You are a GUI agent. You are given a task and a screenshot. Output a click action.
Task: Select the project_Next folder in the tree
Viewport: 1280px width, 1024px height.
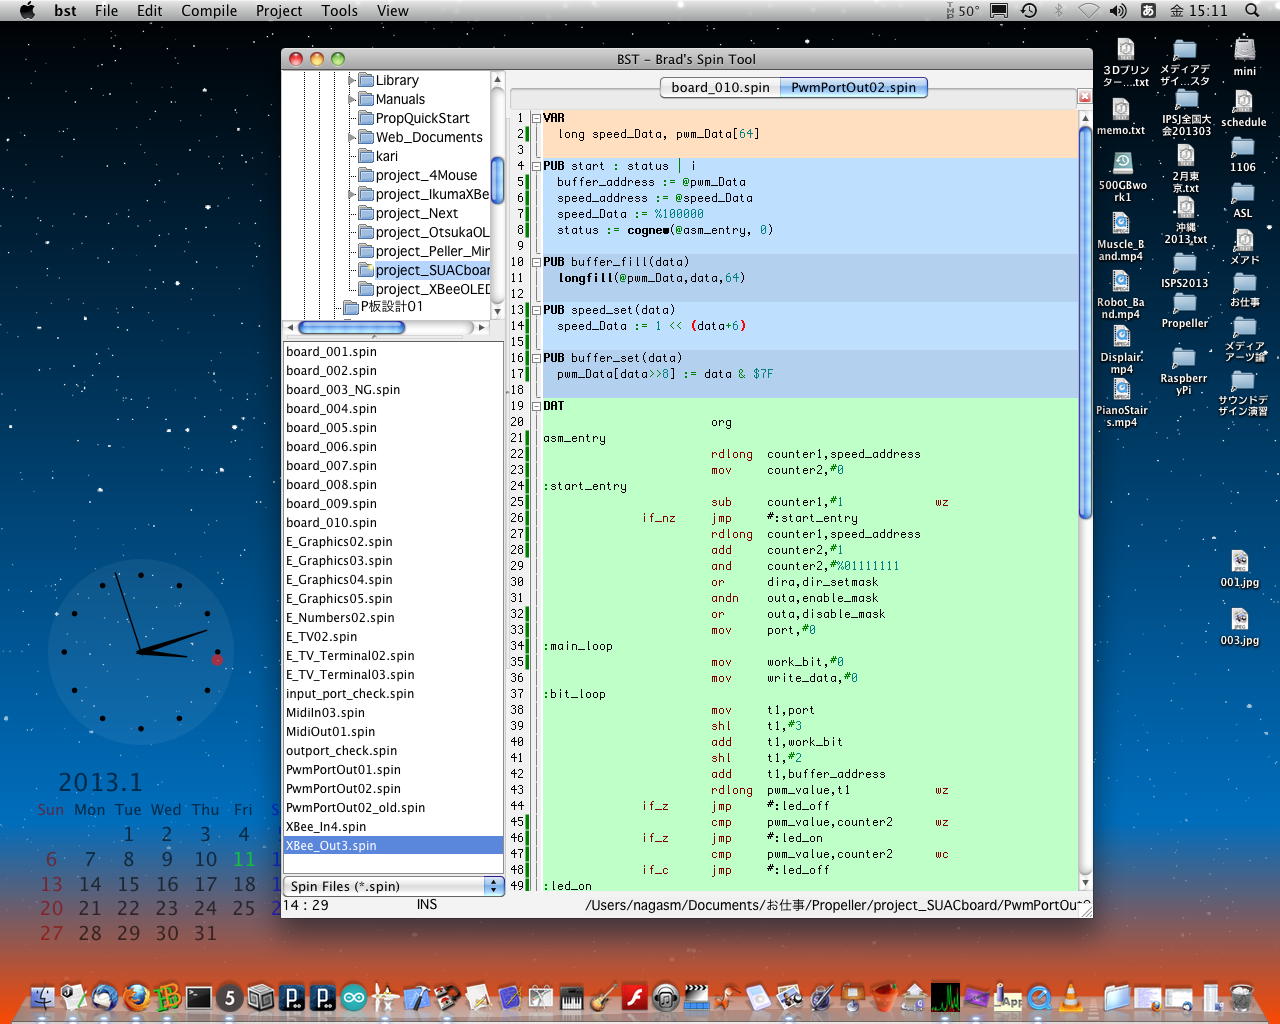point(416,213)
